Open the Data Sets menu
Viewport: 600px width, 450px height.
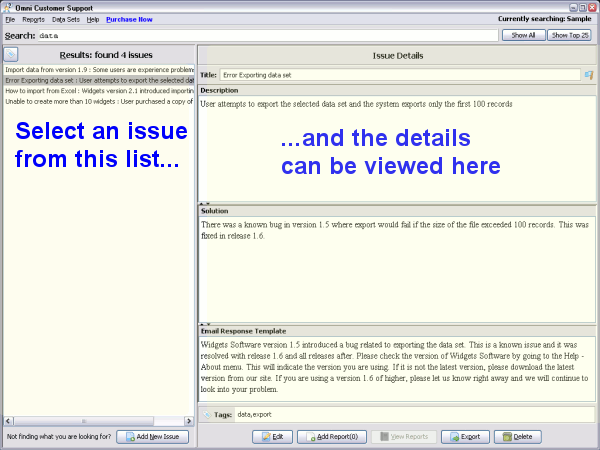point(66,20)
